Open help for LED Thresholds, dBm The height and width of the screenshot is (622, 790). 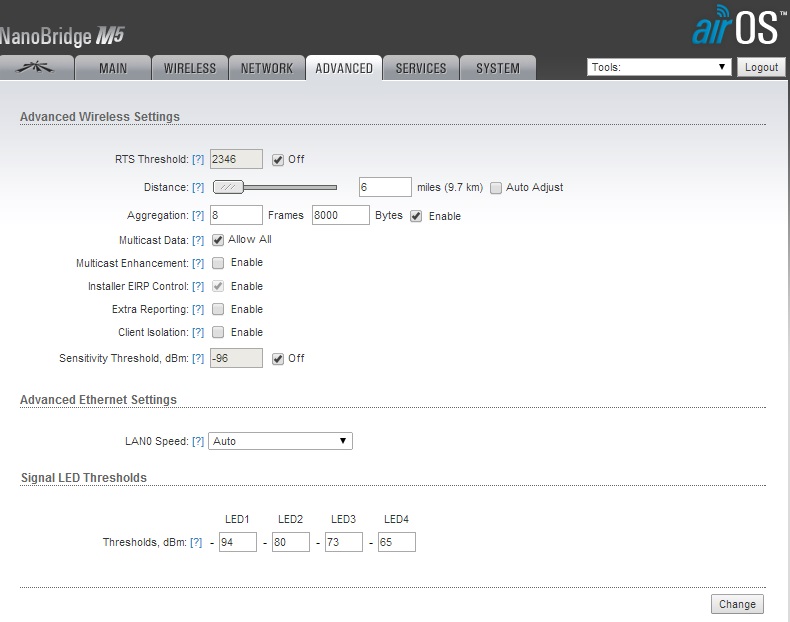coord(196,542)
